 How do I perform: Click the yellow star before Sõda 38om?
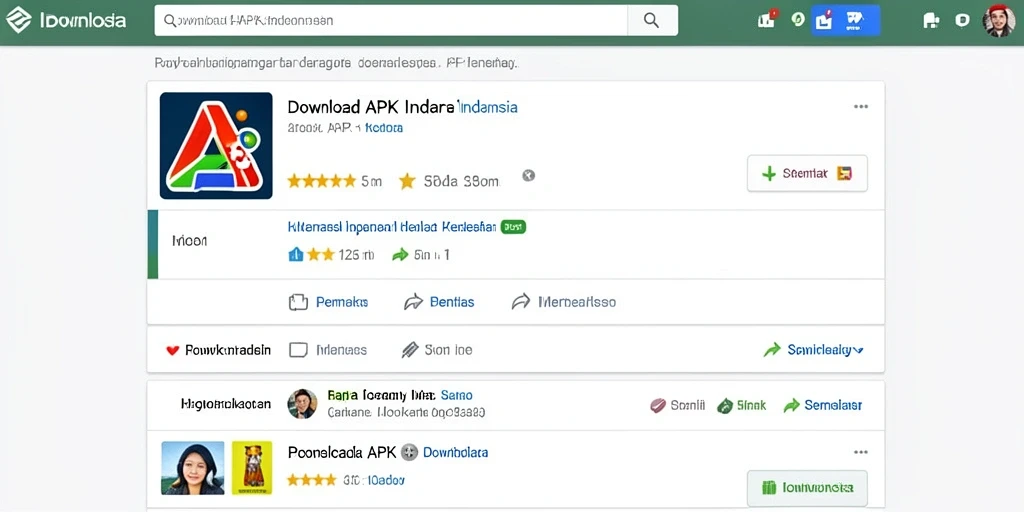[408, 181]
